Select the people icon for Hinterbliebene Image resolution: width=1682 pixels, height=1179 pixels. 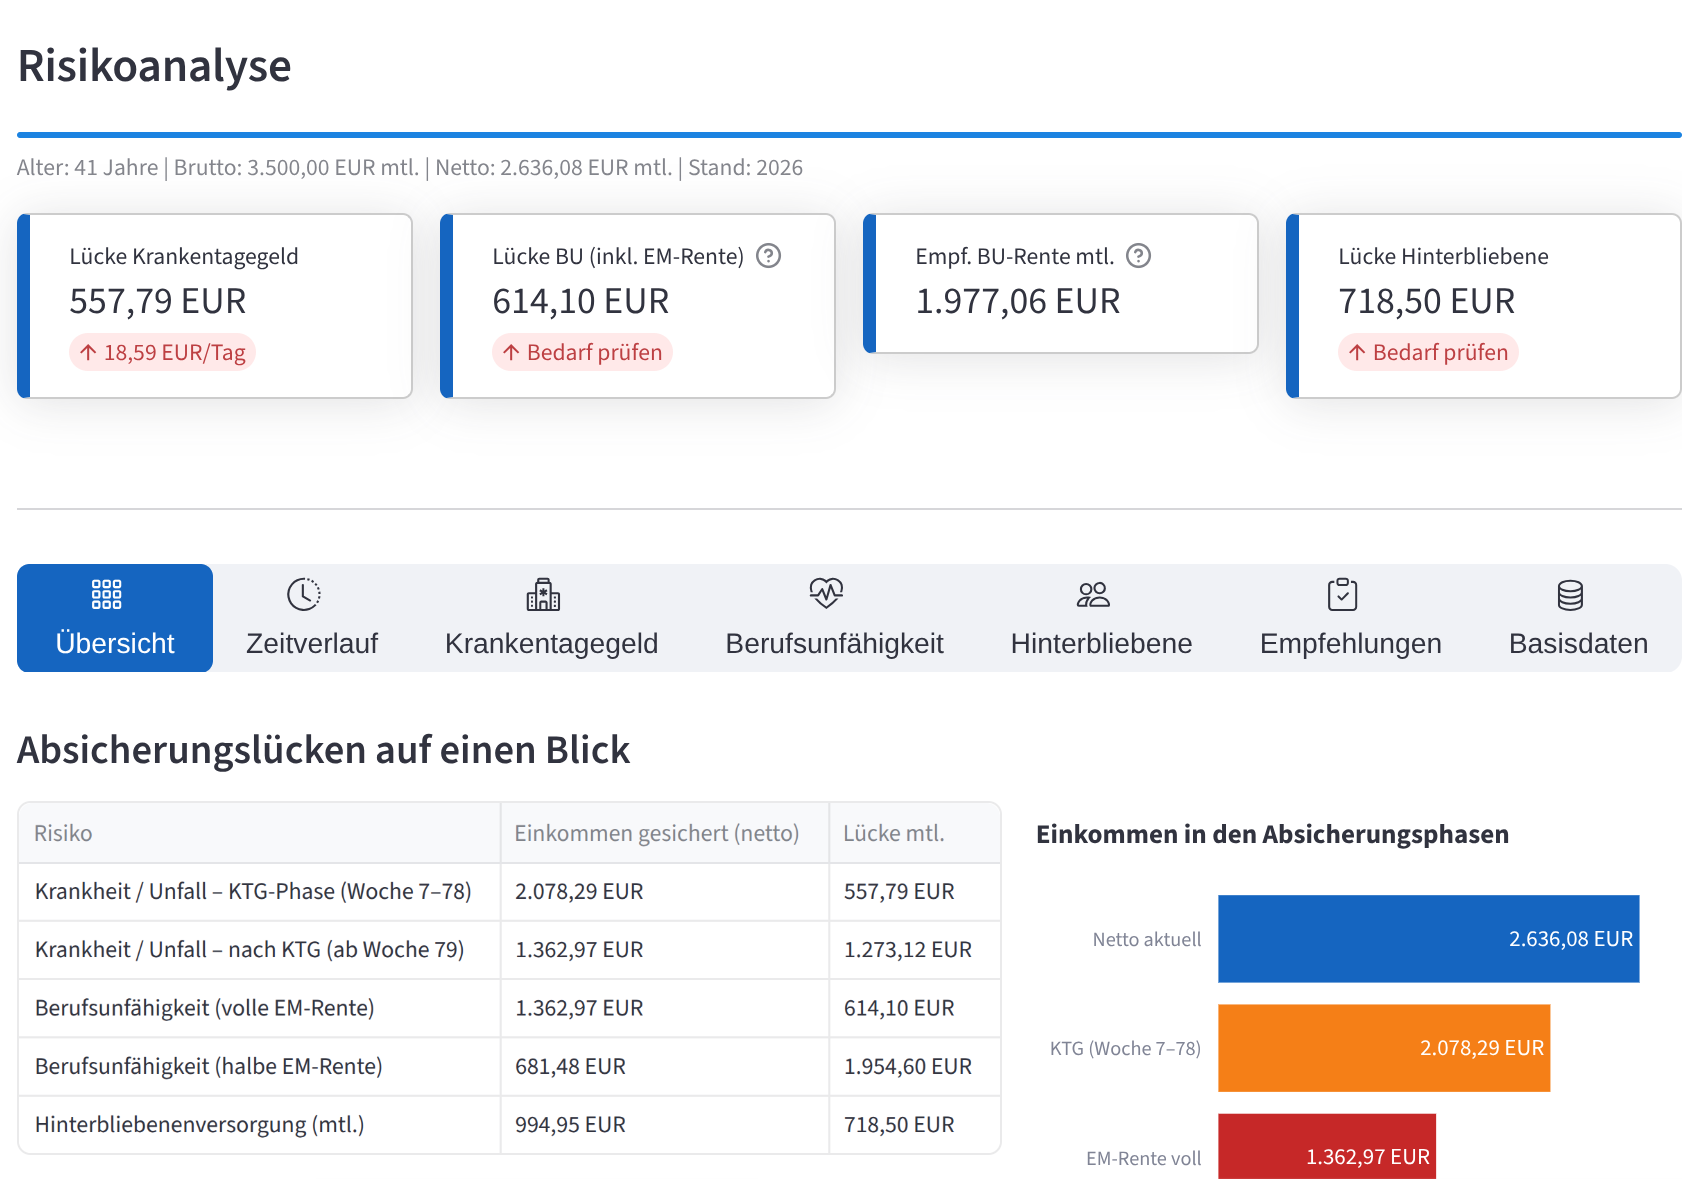1094,593
